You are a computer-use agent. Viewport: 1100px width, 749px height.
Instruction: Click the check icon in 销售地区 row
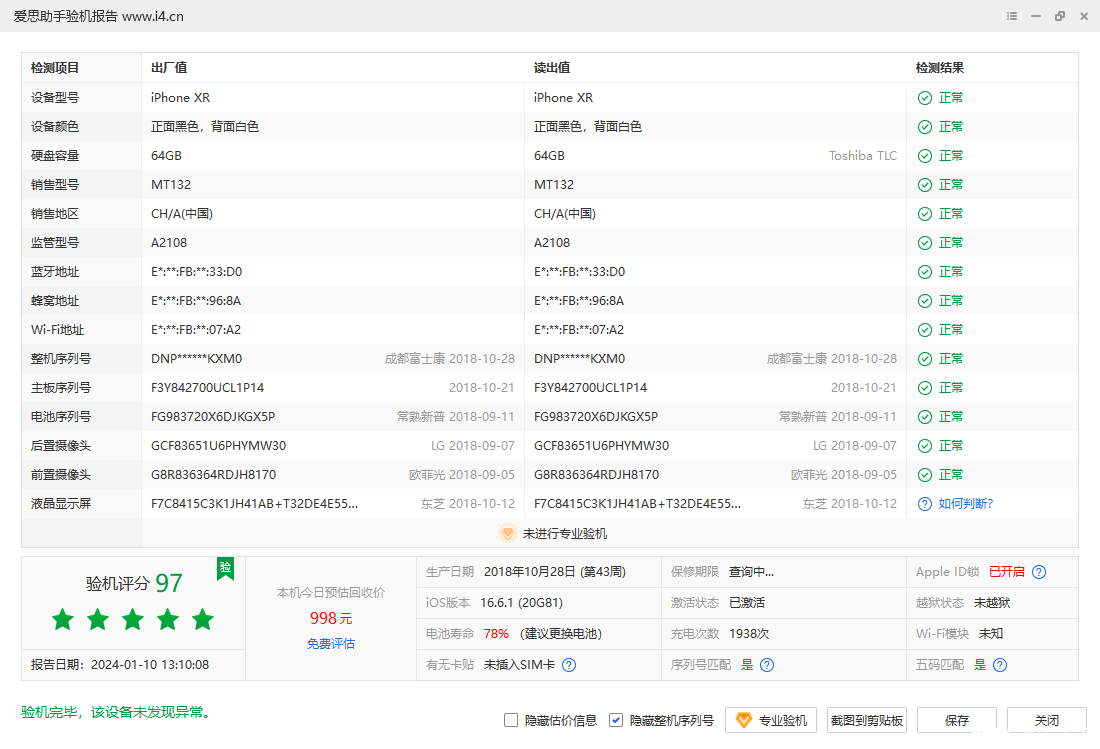pyautogui.click(x=925, y=214)
